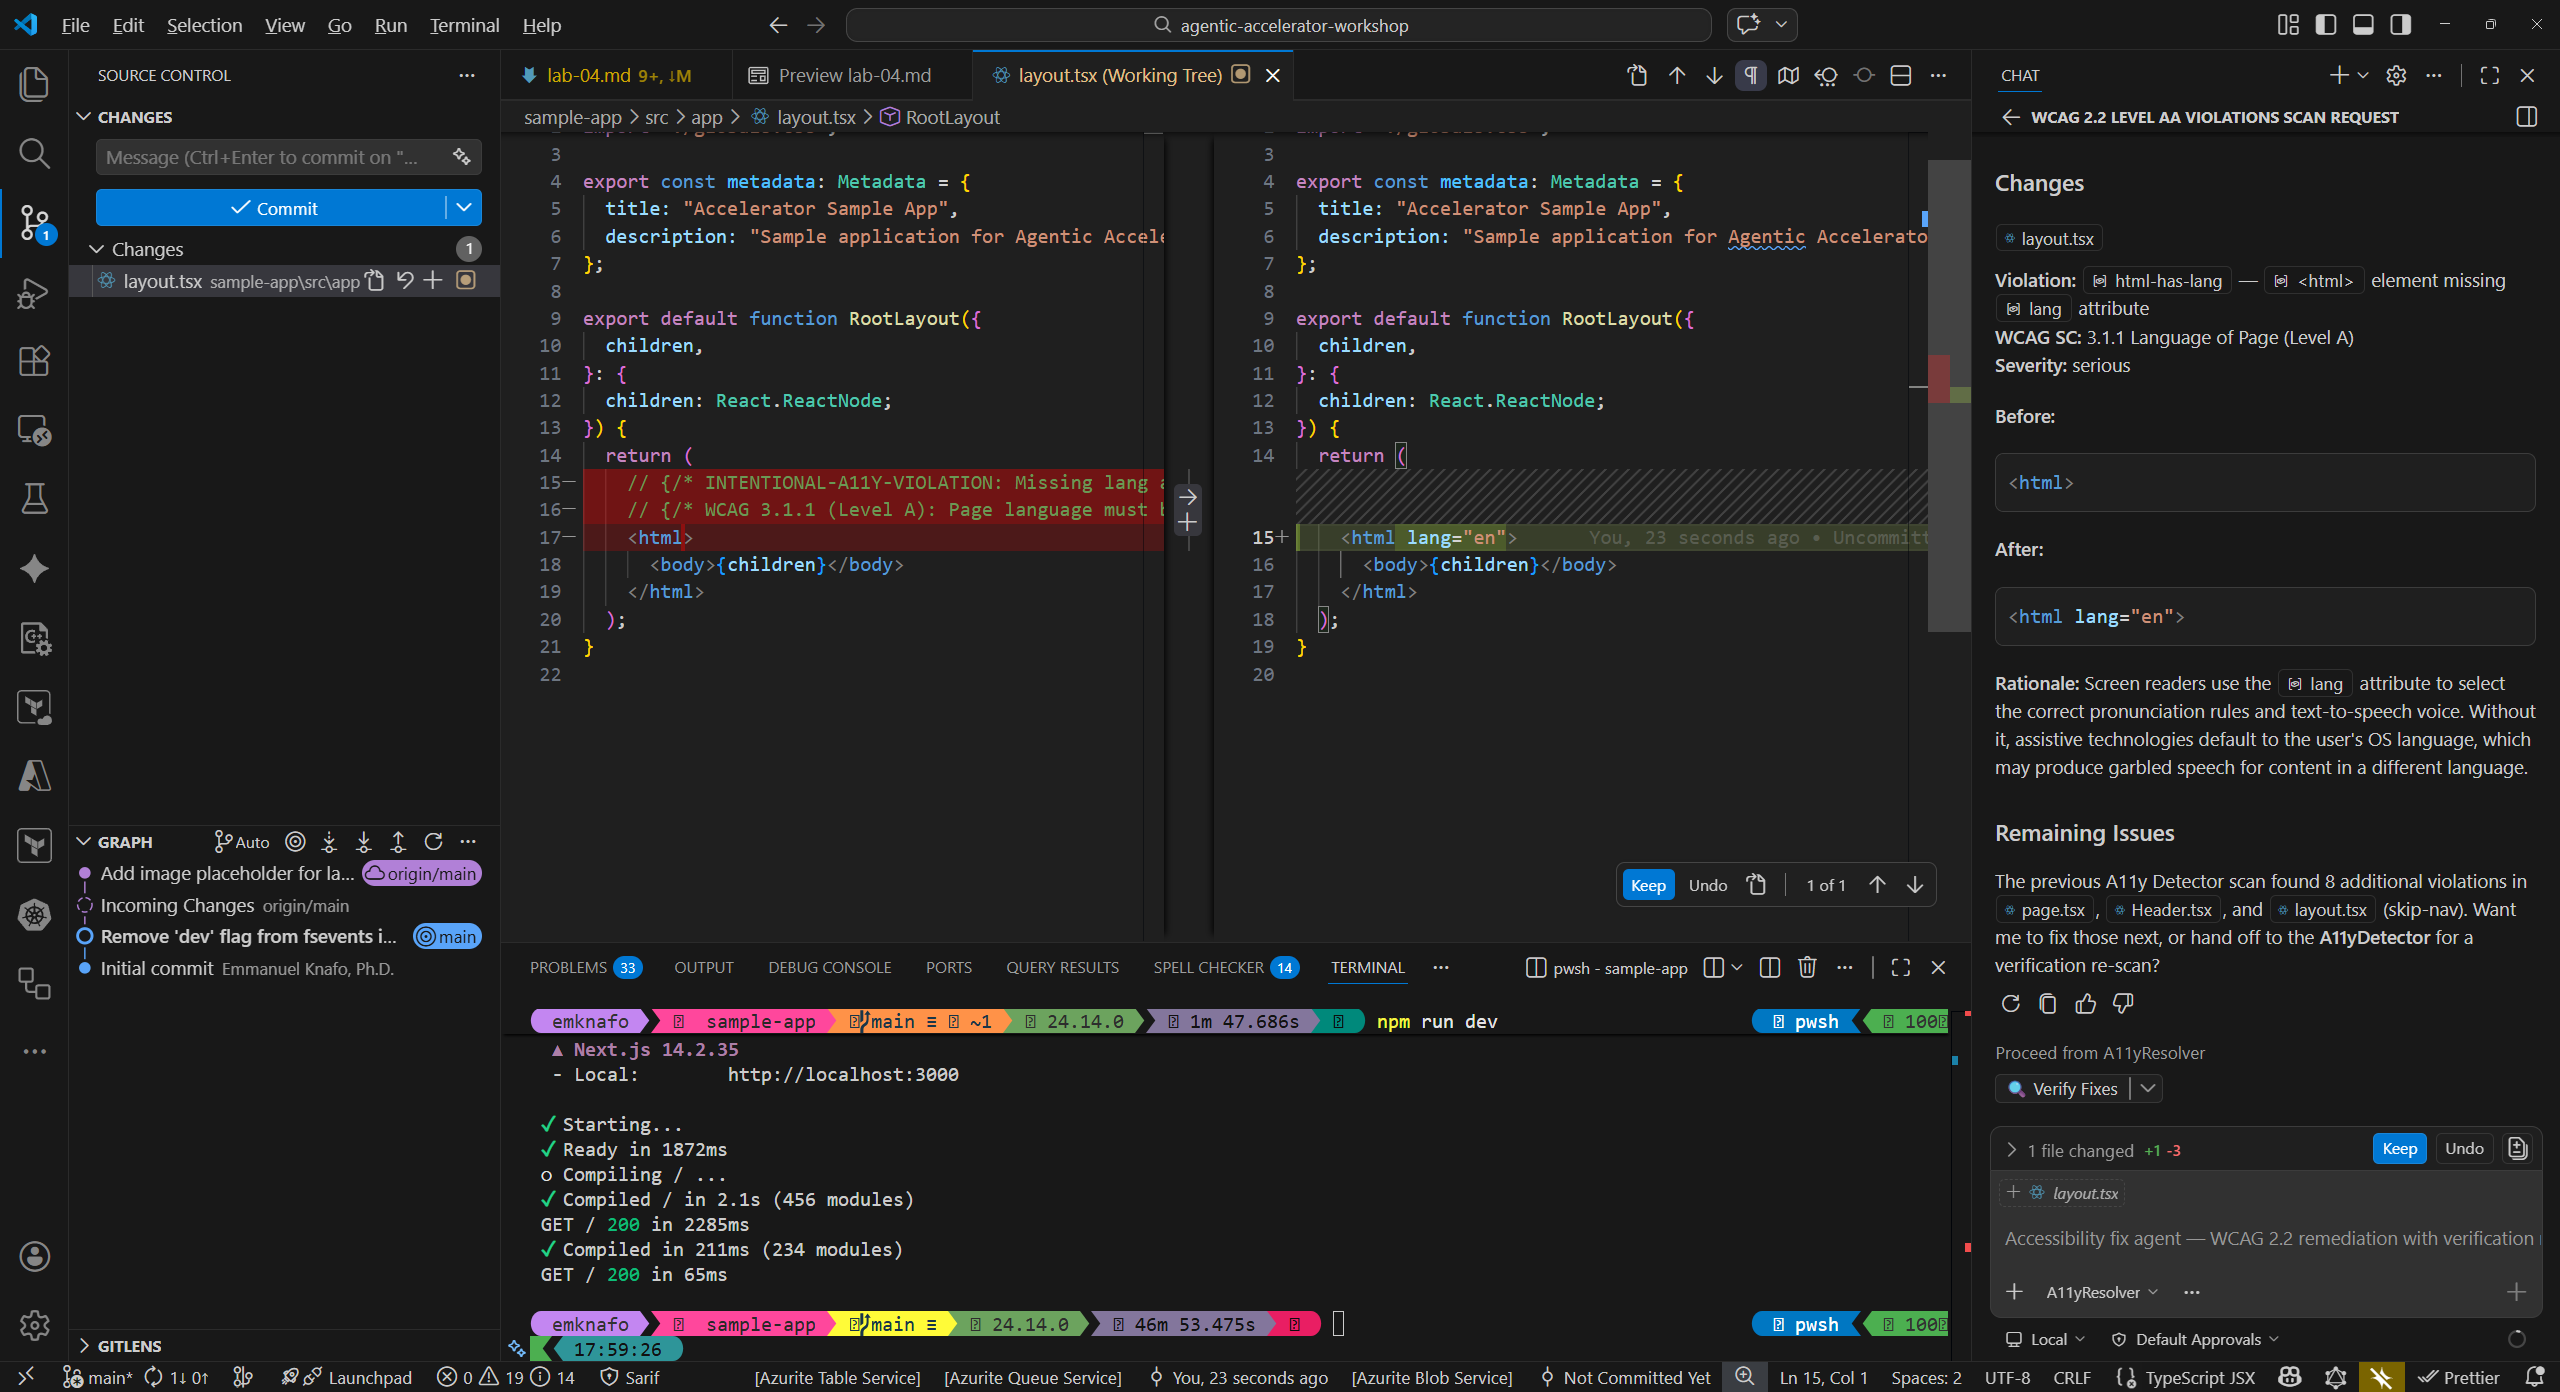Viewport: 2560px width, 1392px height.
Task: Open the Commit button dropdown
Action: 463,207
